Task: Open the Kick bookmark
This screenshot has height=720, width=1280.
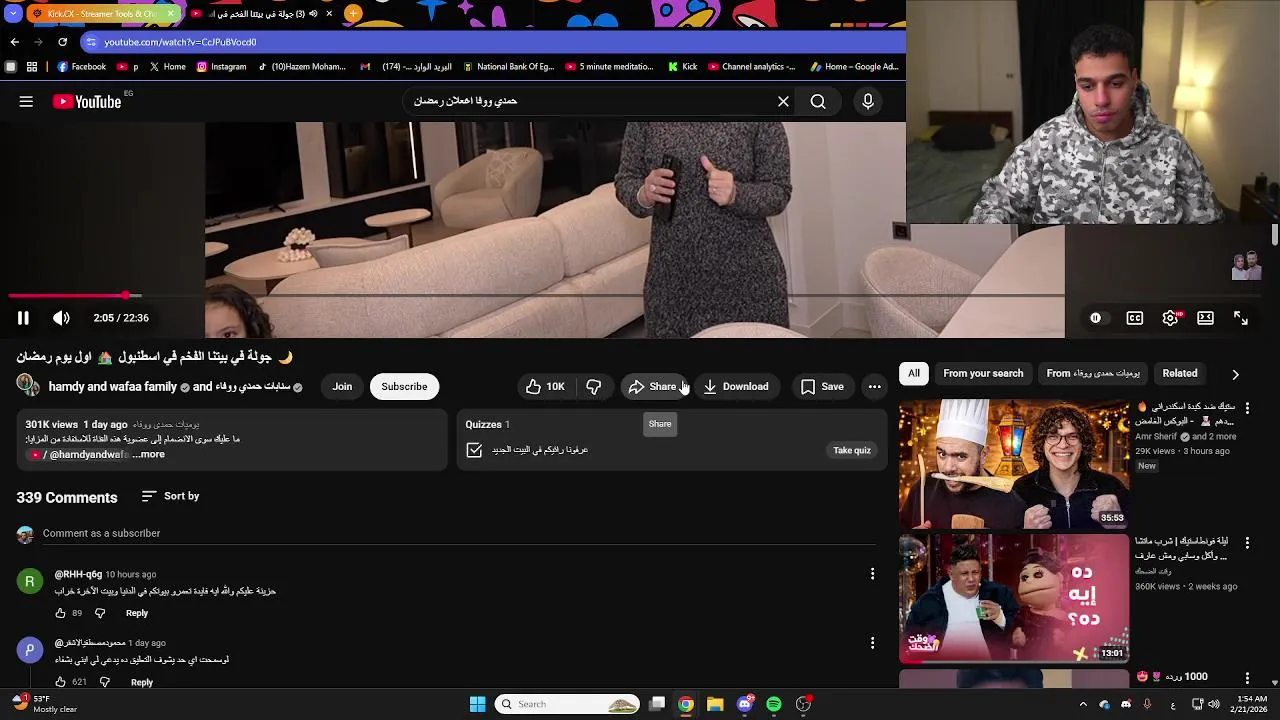Action: (682, 67)
